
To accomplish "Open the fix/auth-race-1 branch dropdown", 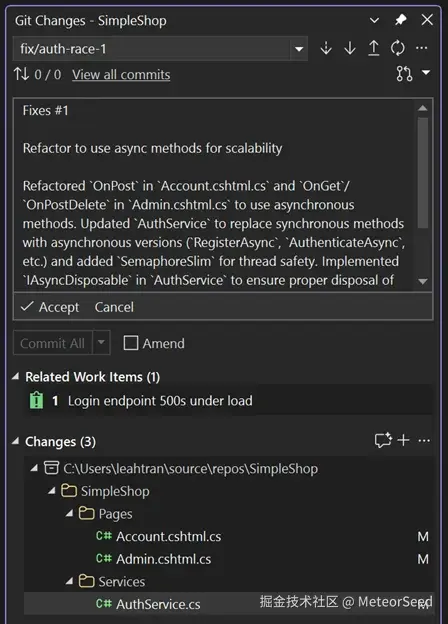I will click(299, 49).
